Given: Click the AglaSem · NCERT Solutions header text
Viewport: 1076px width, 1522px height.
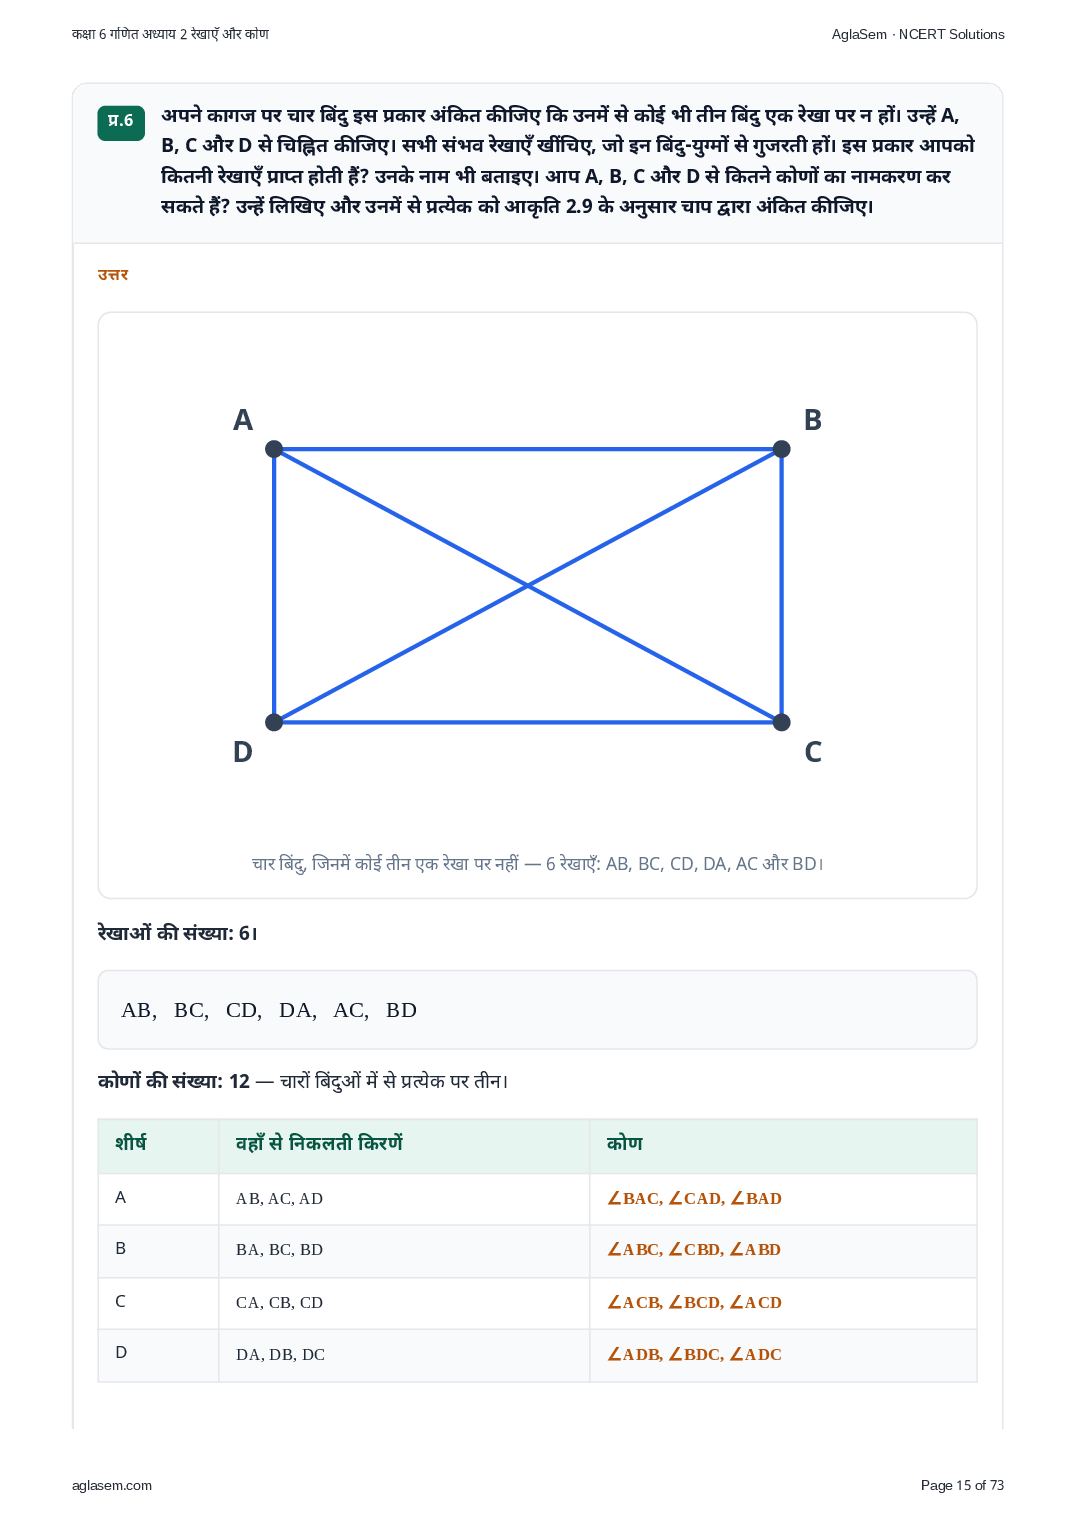Looking at the screenshot, I should click(x=918, y=34).
